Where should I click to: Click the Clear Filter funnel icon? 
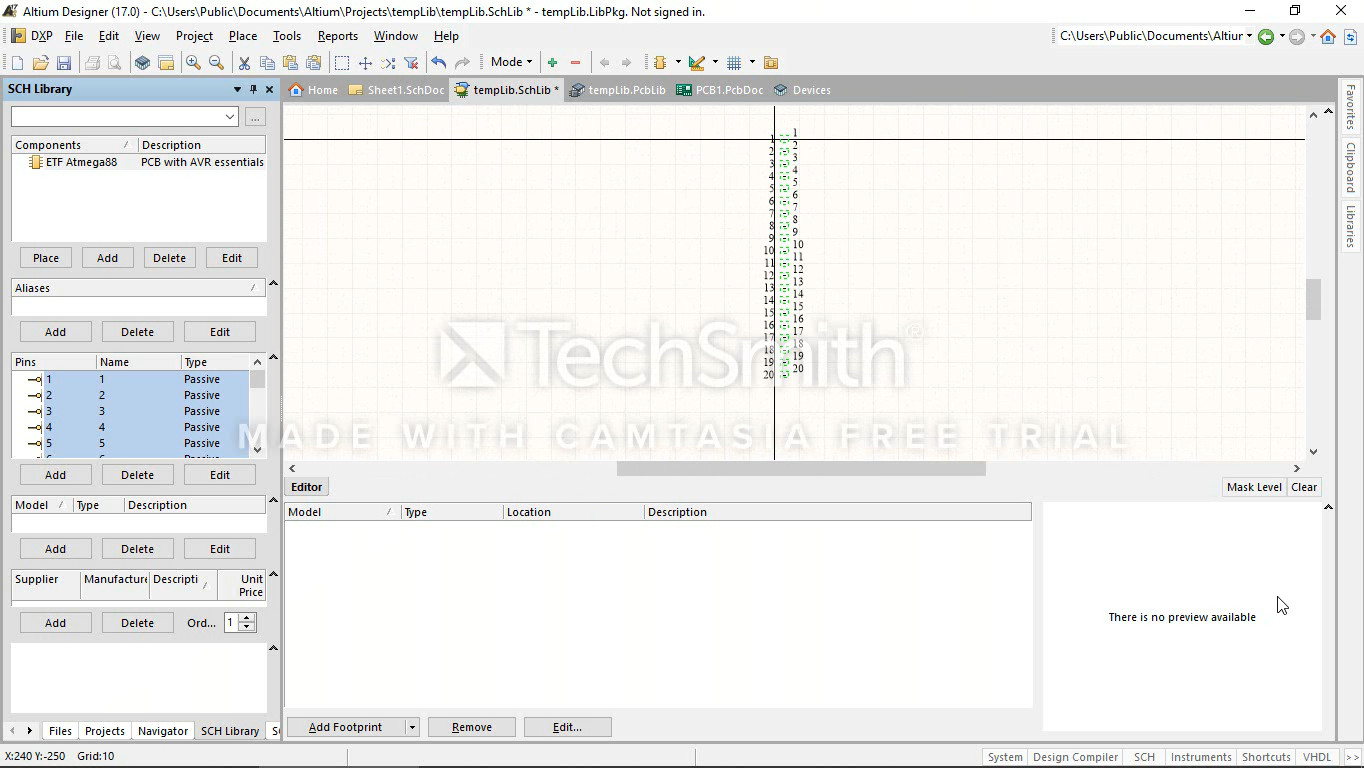point(411,63)
